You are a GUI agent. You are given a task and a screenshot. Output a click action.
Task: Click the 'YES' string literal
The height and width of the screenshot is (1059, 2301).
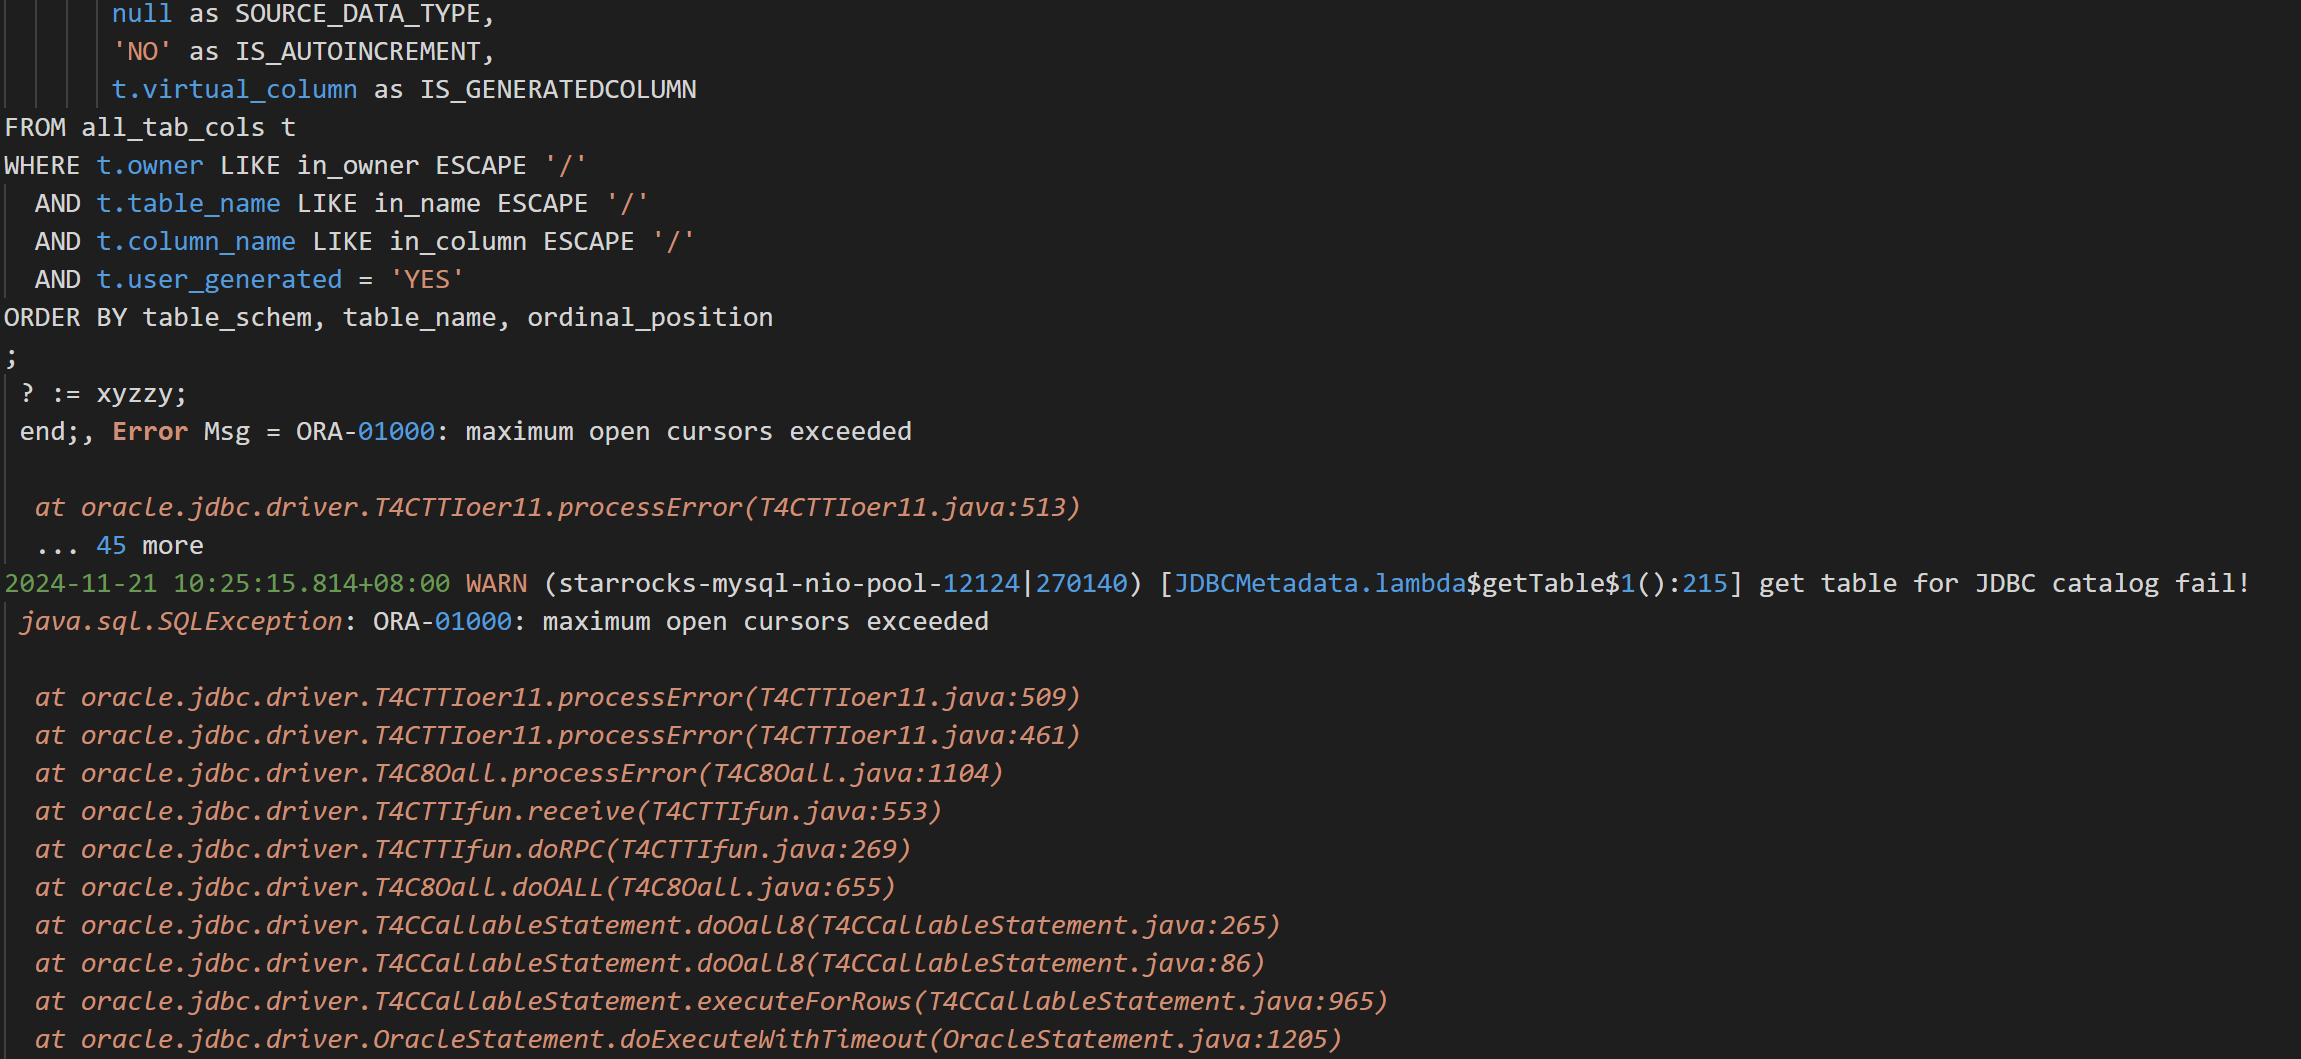pos(427,280)
